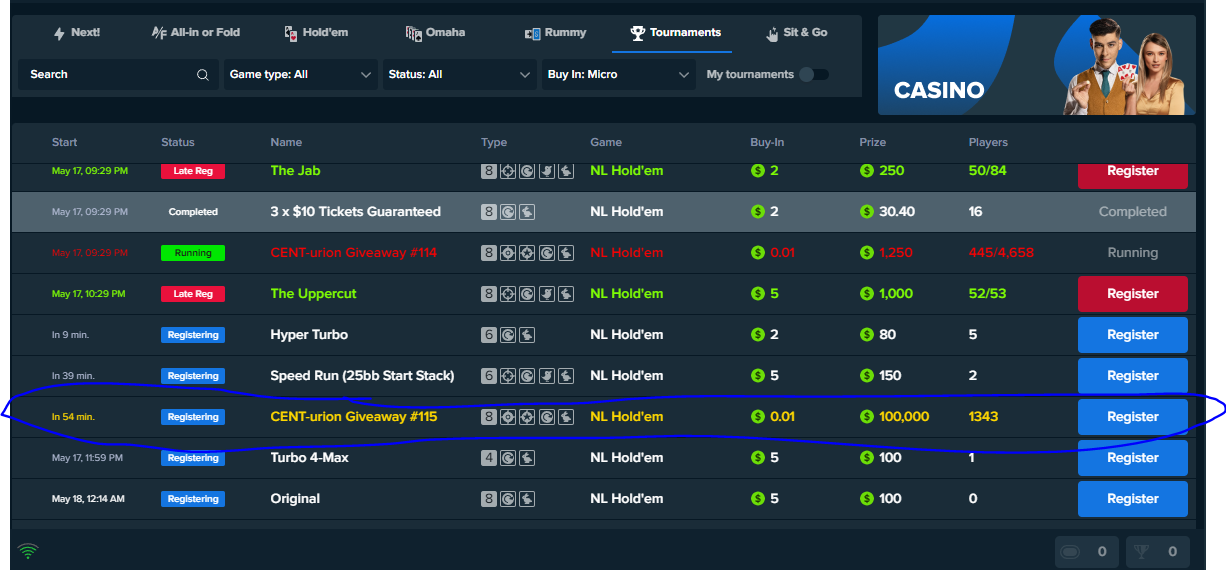Click rabbit turbo icon in Original row
This screenshot has height=570, width=1226.
[527, 499]
